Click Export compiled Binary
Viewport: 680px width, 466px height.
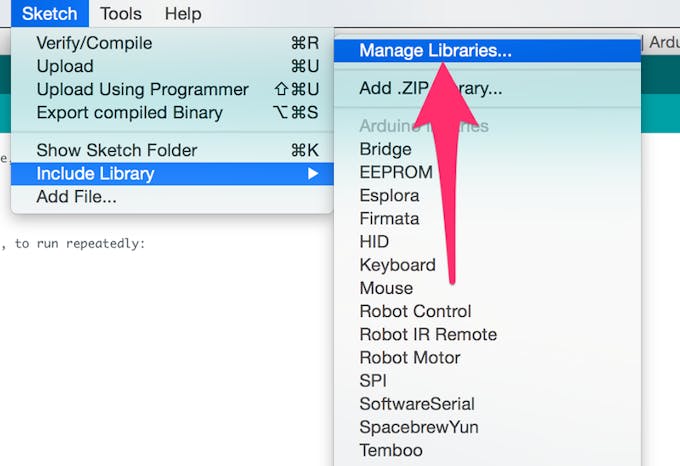click(129, 112)
